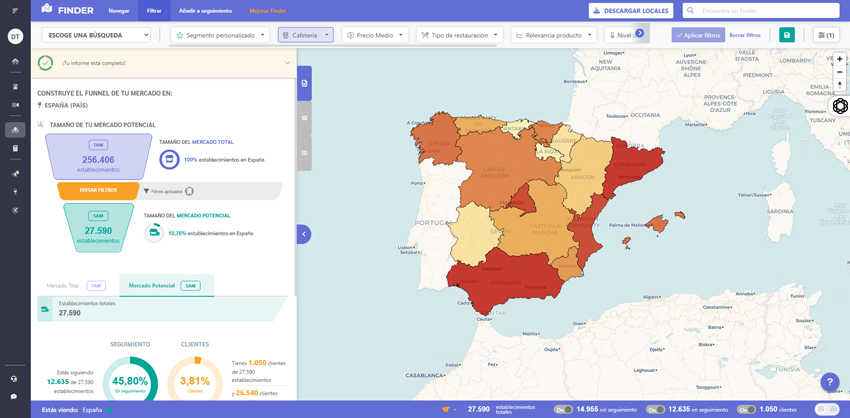
Task: Switch to the Mercado Potencial SAM tab
Action: pos(166,285)
